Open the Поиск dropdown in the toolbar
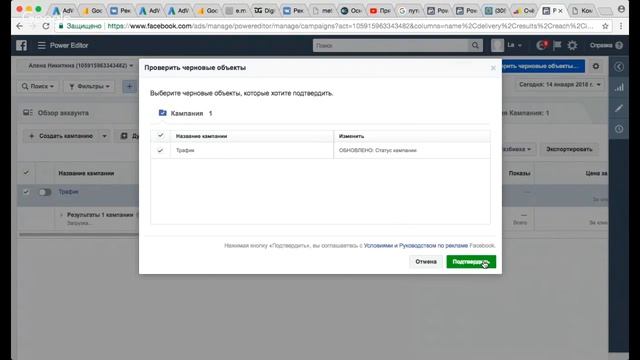The width and height of the screenshot is (640, 360). [x=38, y=86]
